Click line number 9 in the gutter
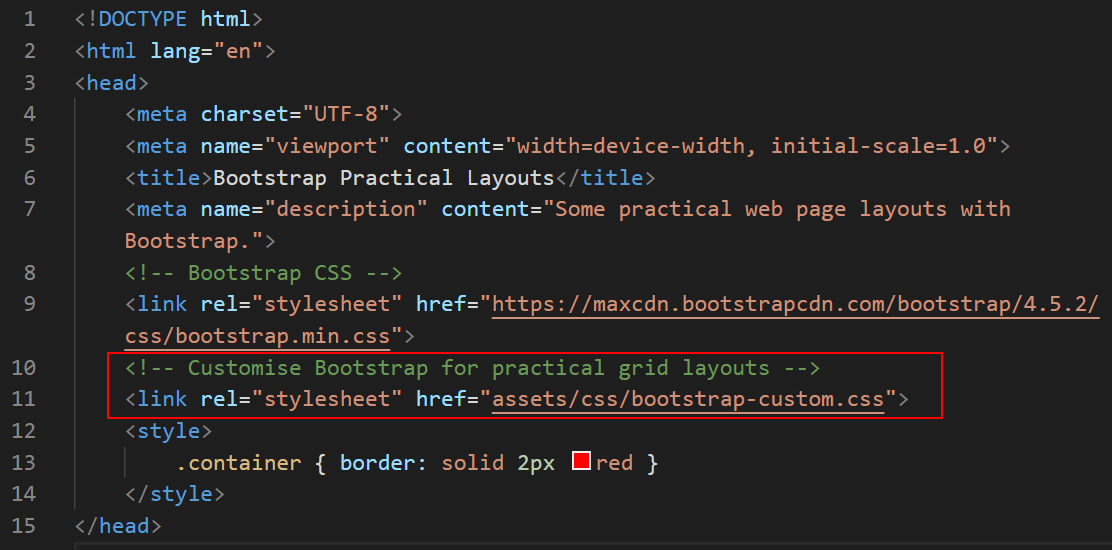Screen dimensions: 1112x550 point(29,304)
